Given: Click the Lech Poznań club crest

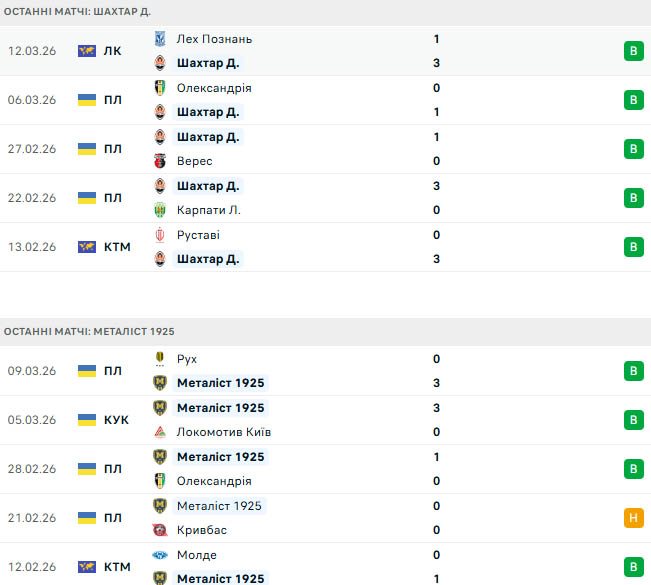Looking at the screenshot, I should click(x=160, y=39).
